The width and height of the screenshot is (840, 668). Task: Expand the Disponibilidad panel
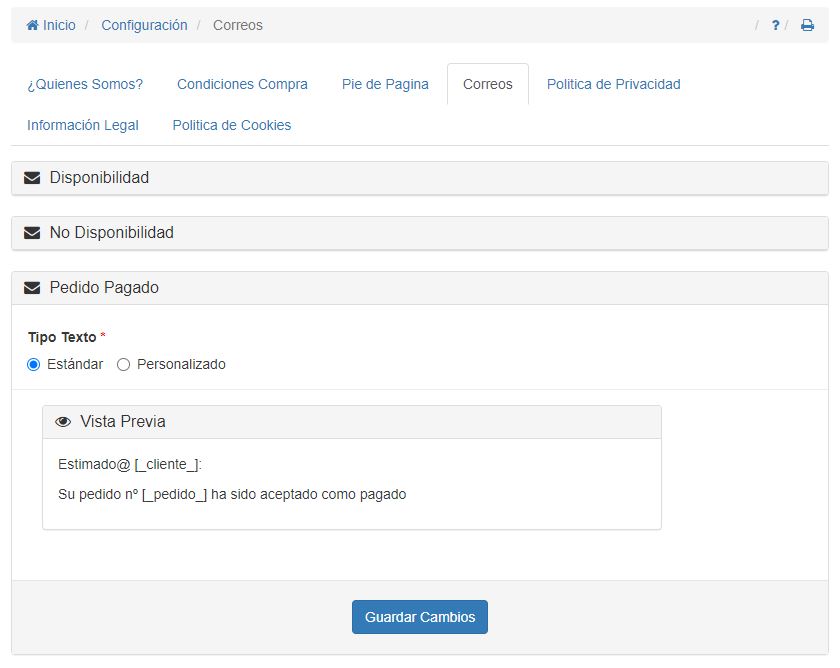99,178
